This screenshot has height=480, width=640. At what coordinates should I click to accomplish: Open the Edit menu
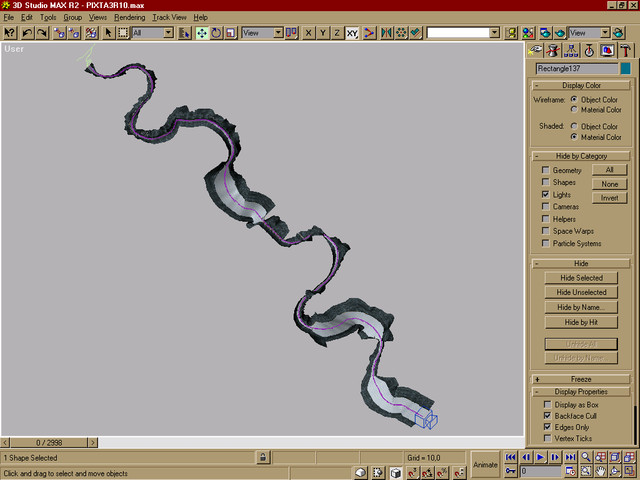coord(27,18)
